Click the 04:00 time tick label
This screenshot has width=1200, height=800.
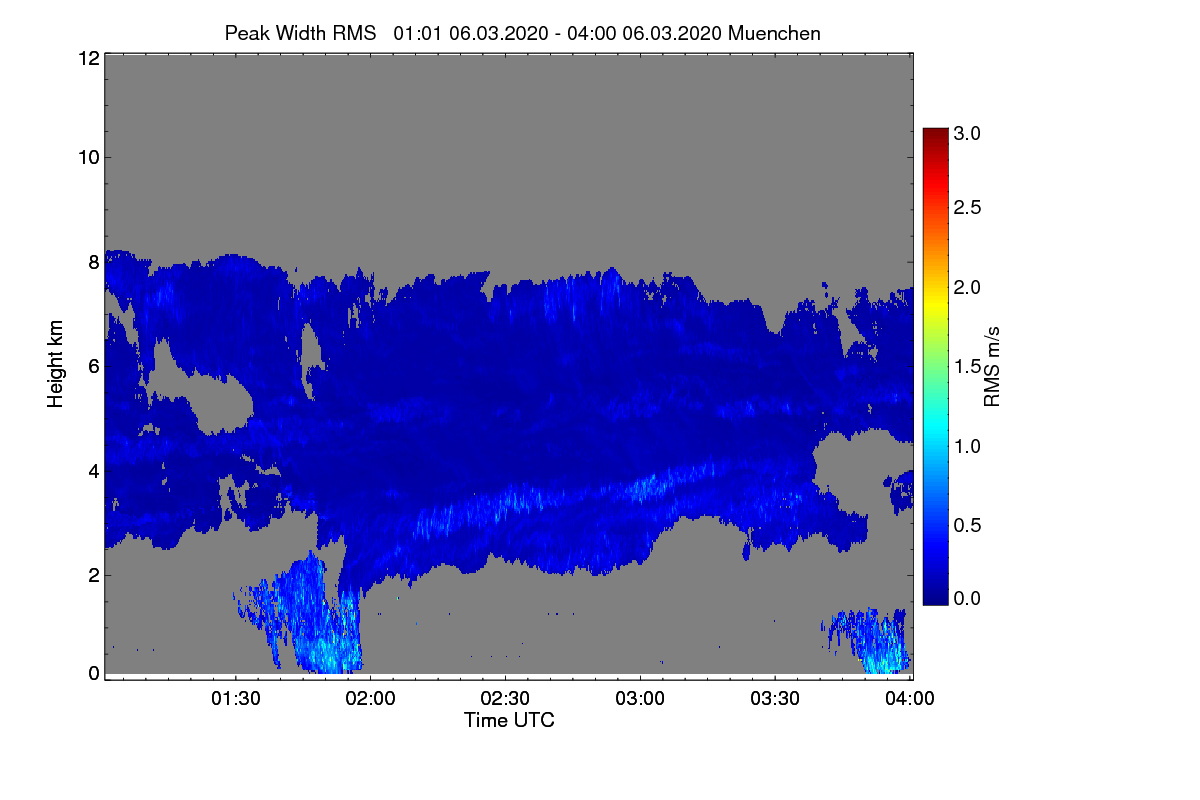click(x=910, y=699)
